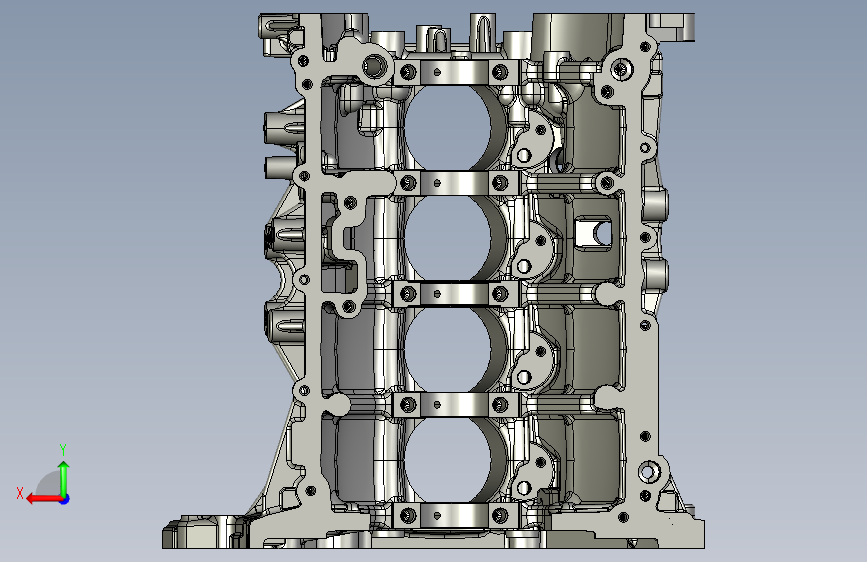Click the "X" label of the axis triad
The image size is (867, 562).
tap(20, 493)
